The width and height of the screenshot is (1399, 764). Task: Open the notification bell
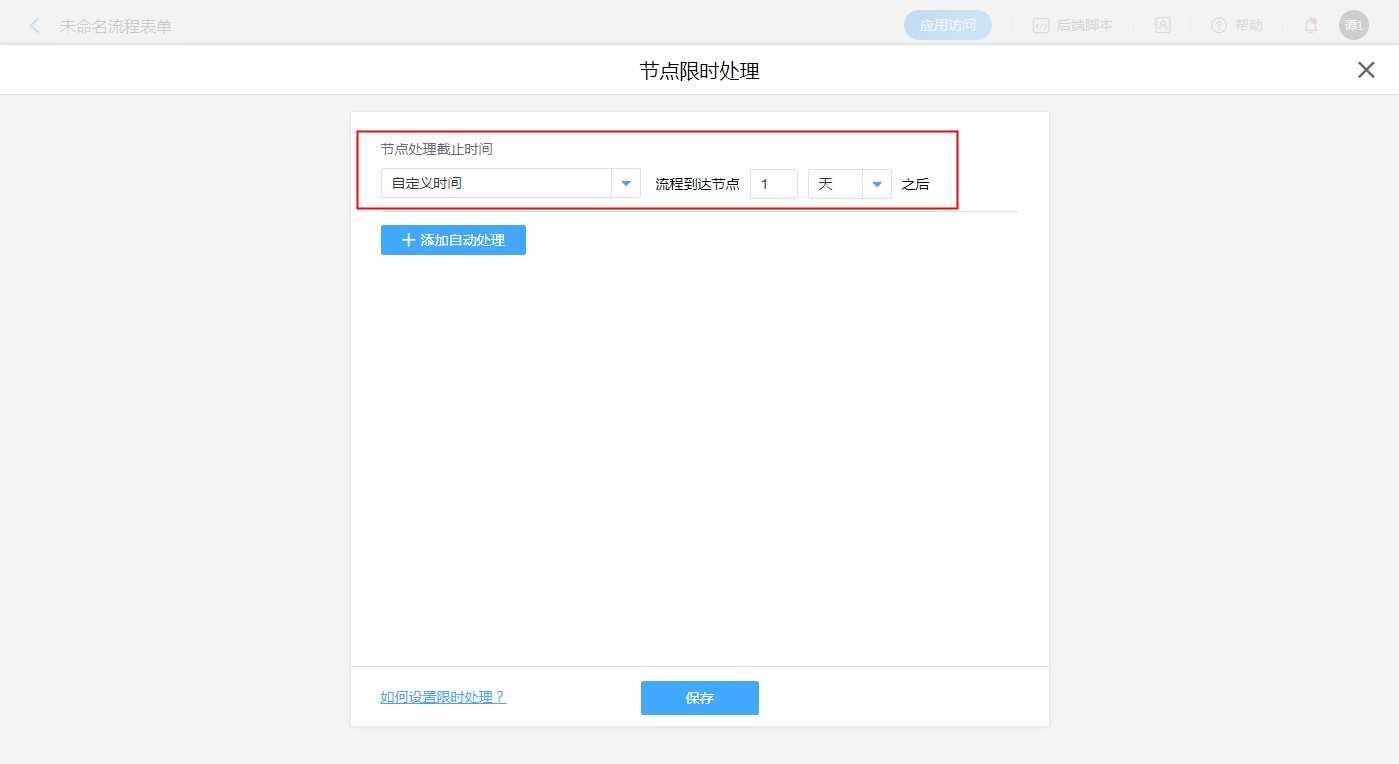tap(1311, 26)
